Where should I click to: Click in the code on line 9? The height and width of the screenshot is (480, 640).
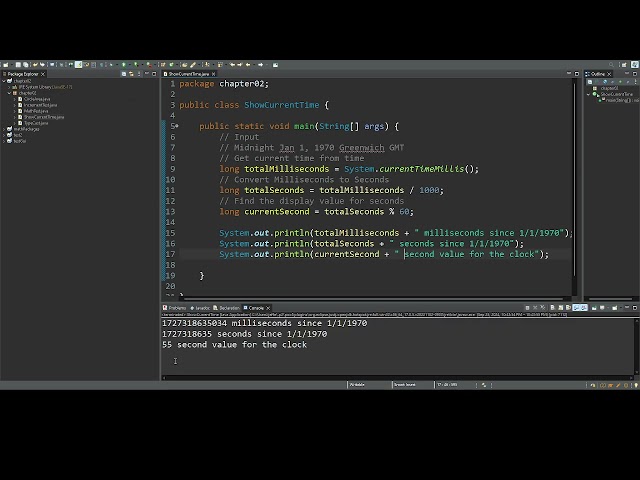tap(349, 169)
